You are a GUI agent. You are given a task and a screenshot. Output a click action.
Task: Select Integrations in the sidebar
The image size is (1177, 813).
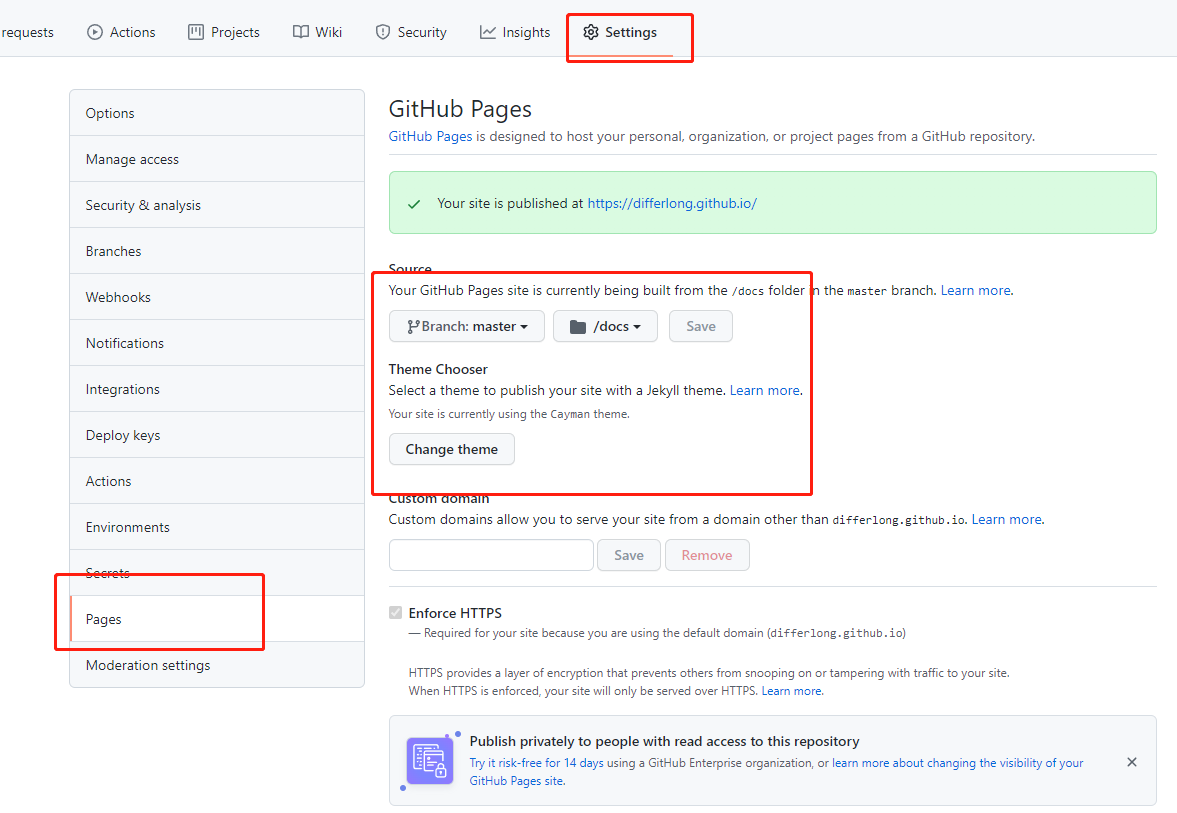[217, 389]
